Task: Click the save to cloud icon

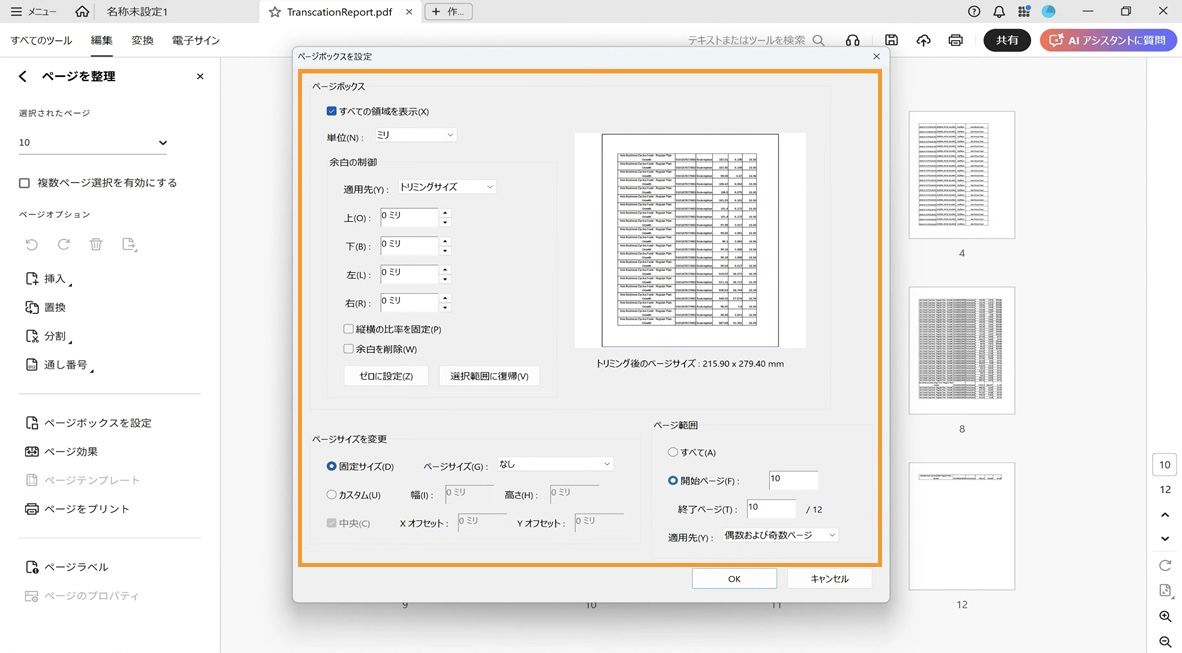Action: click(x=923, y=40)
